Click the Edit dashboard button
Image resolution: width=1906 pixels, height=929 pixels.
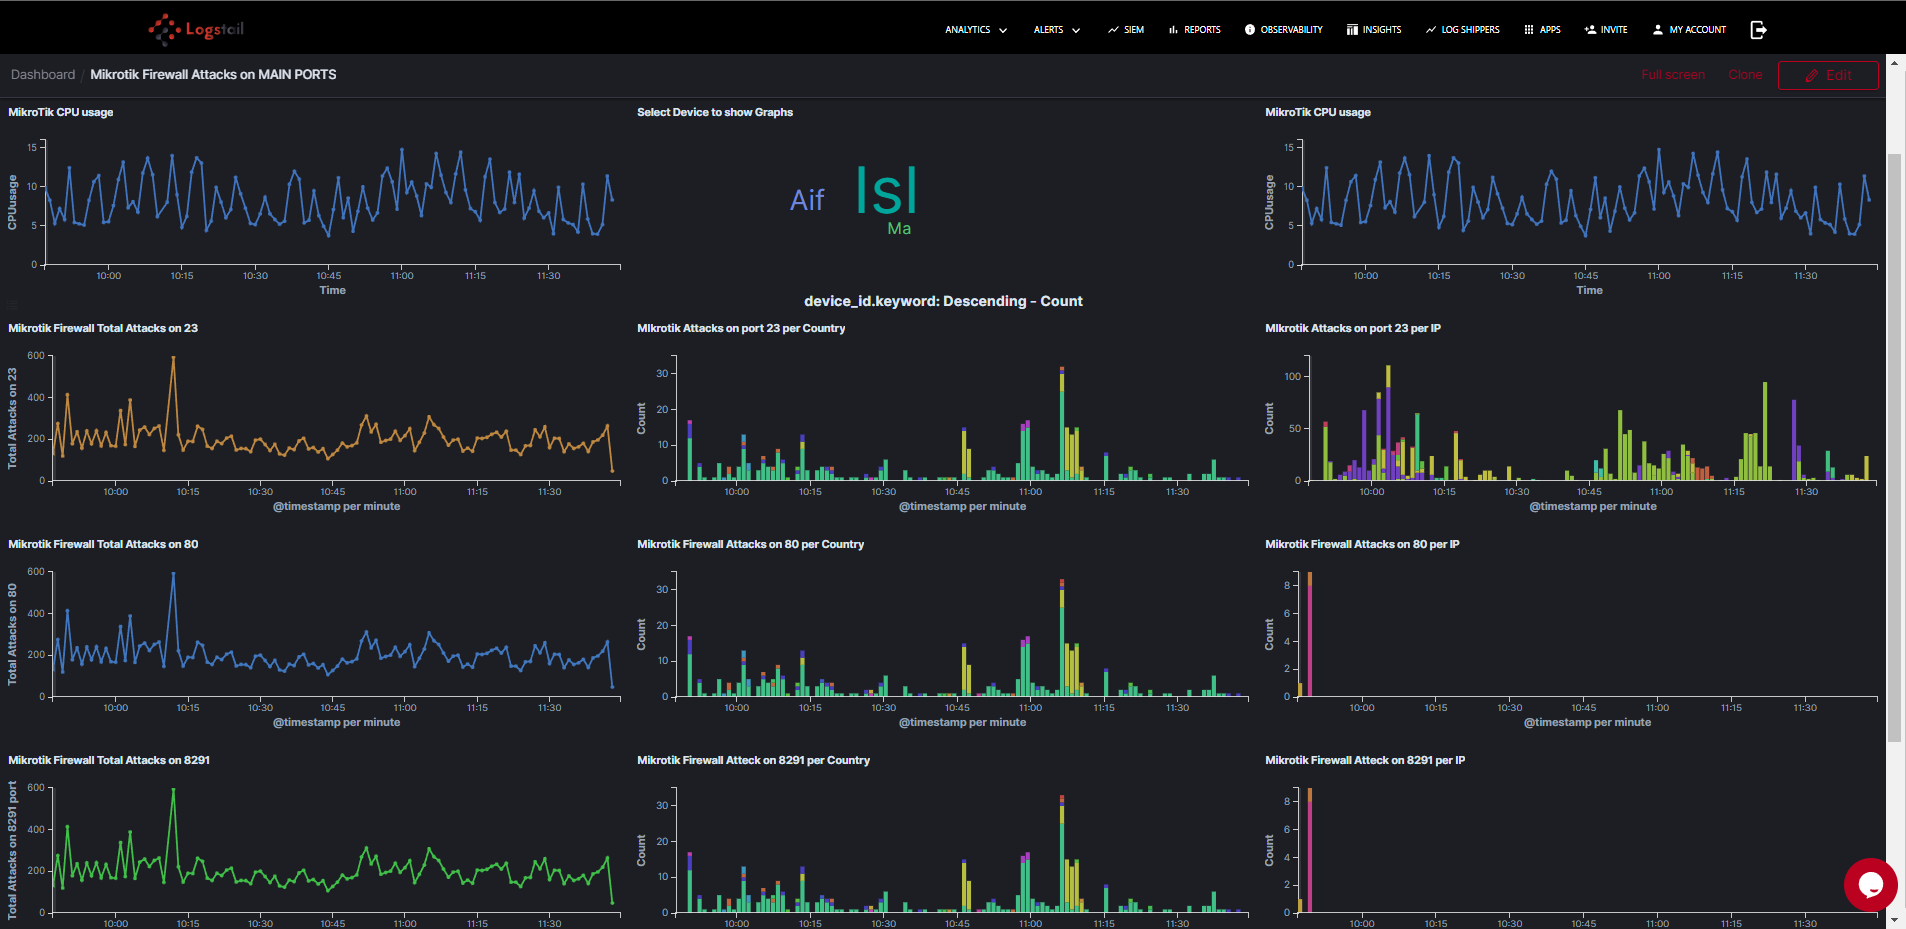tap(1828, 75)
